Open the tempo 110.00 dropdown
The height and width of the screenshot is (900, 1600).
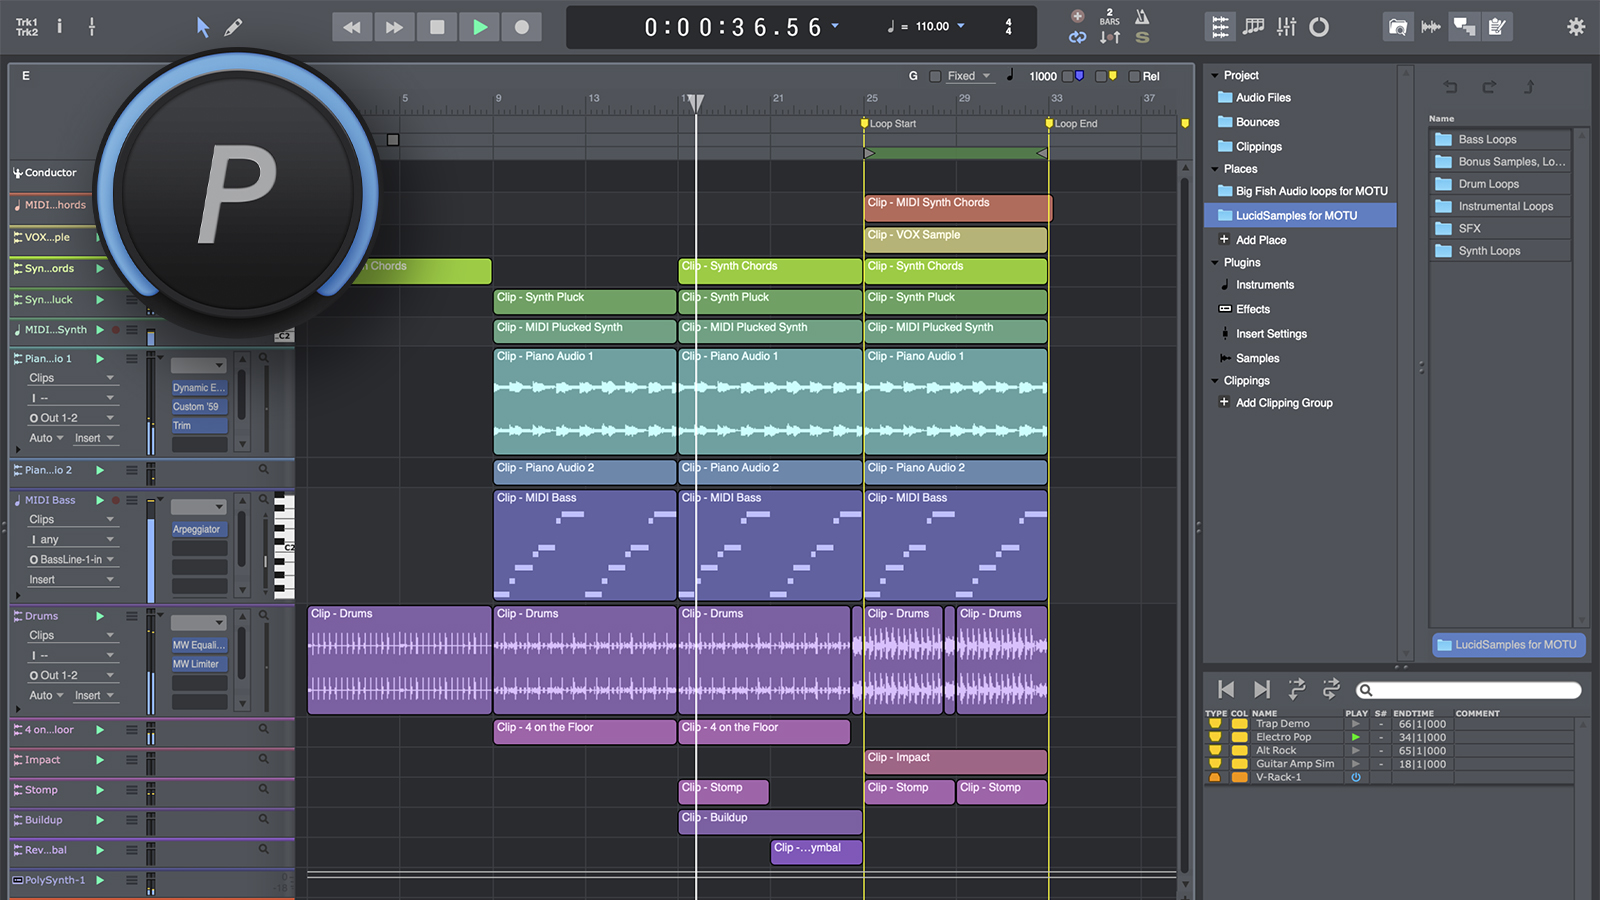[962, 26]
